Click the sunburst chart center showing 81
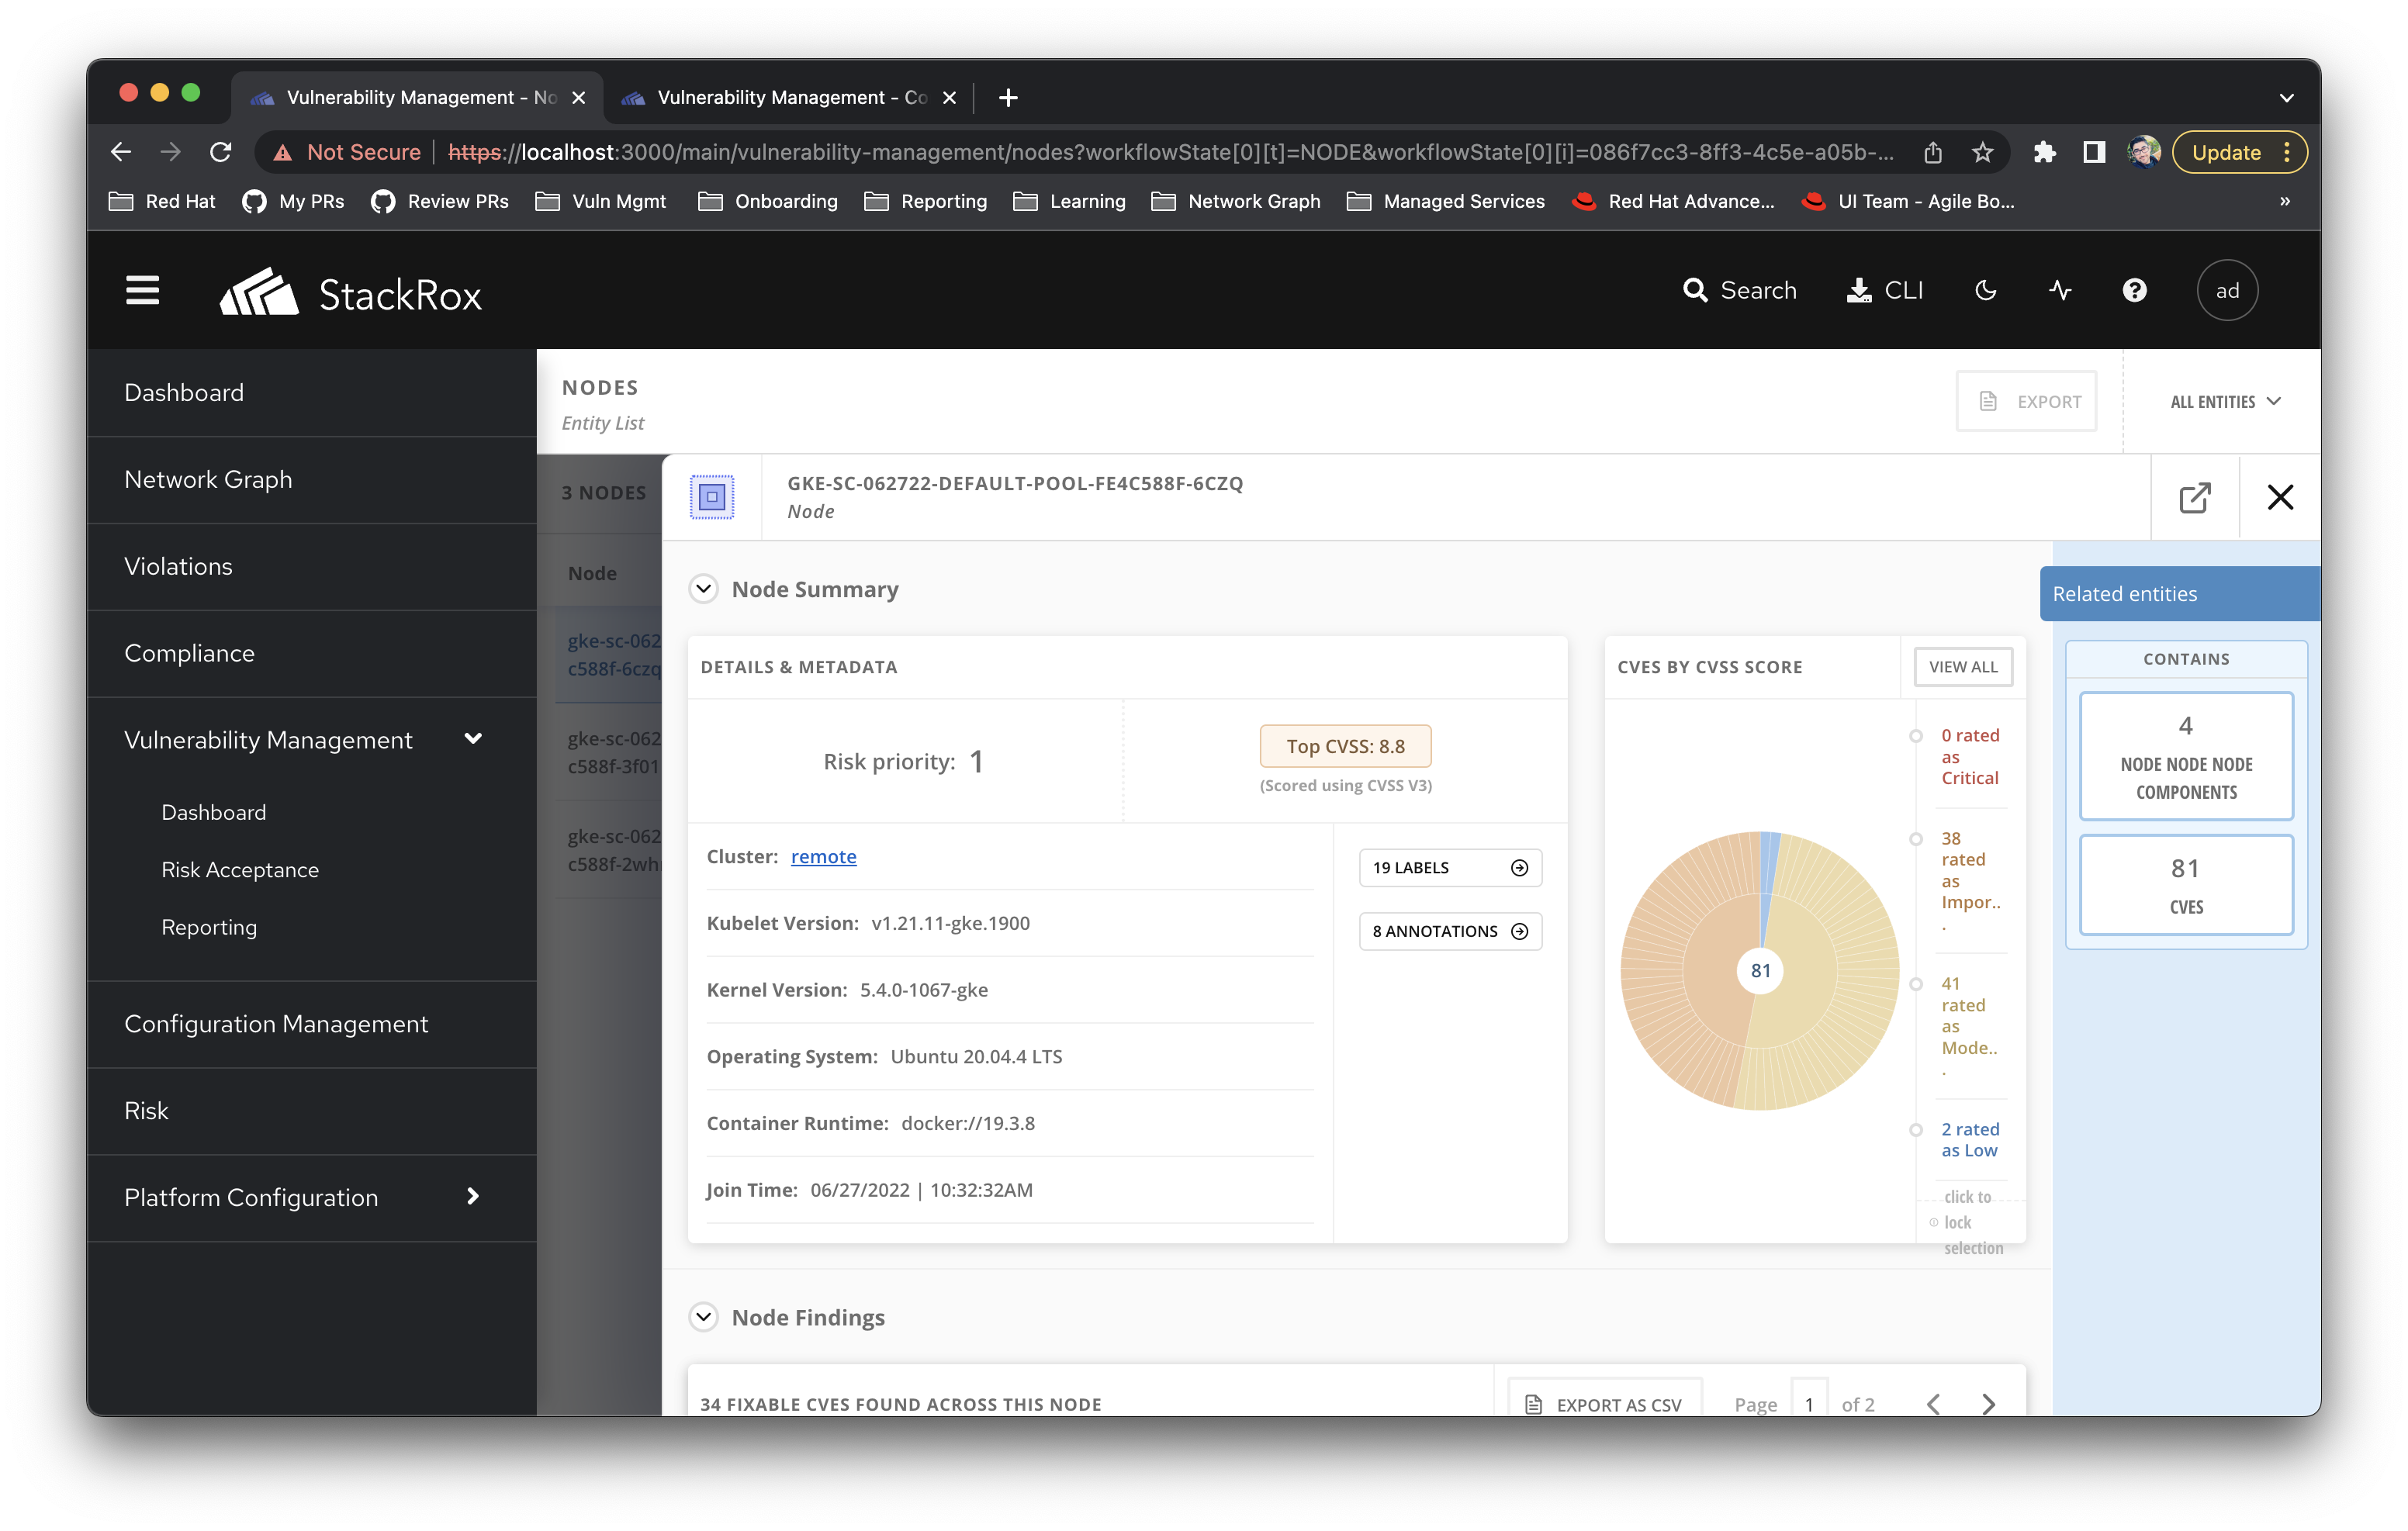Image resolution: width=2408 pixels, height=1531 pixels. pos(1760,970)
